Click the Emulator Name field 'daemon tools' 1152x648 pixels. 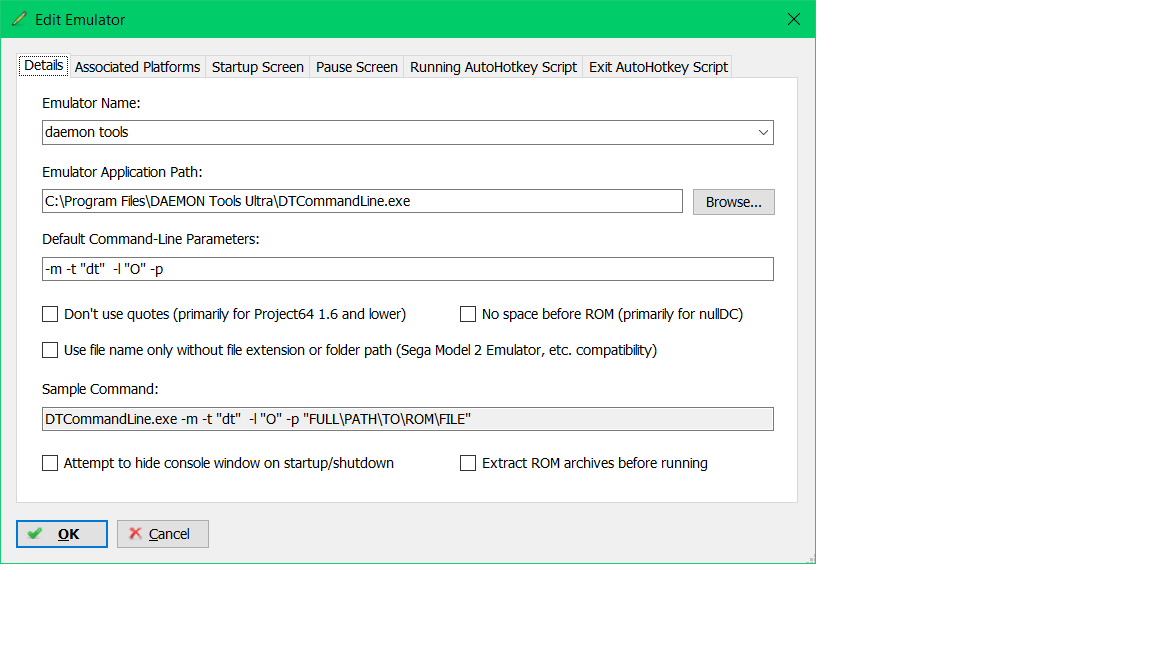408,132
